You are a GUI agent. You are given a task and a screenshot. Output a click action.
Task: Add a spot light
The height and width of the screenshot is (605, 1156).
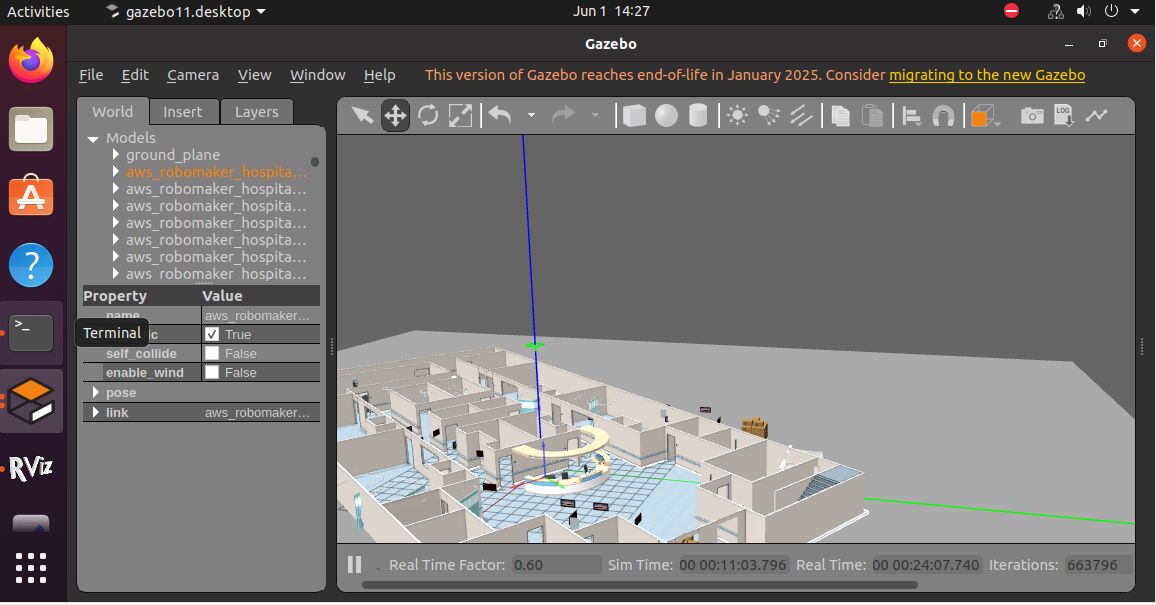point(769,116)
